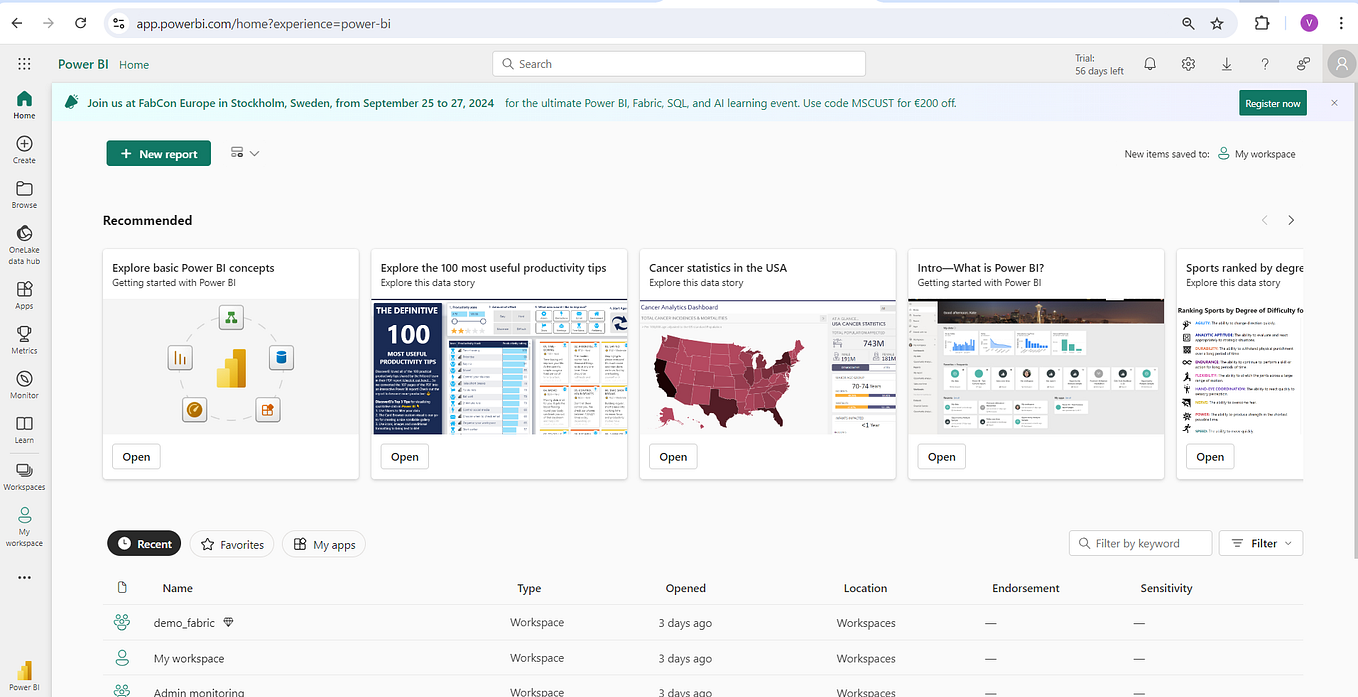Viewport: 1358px width, 697px height.
Task: Click Trial 56 days left status
Action: [1099, 64]
